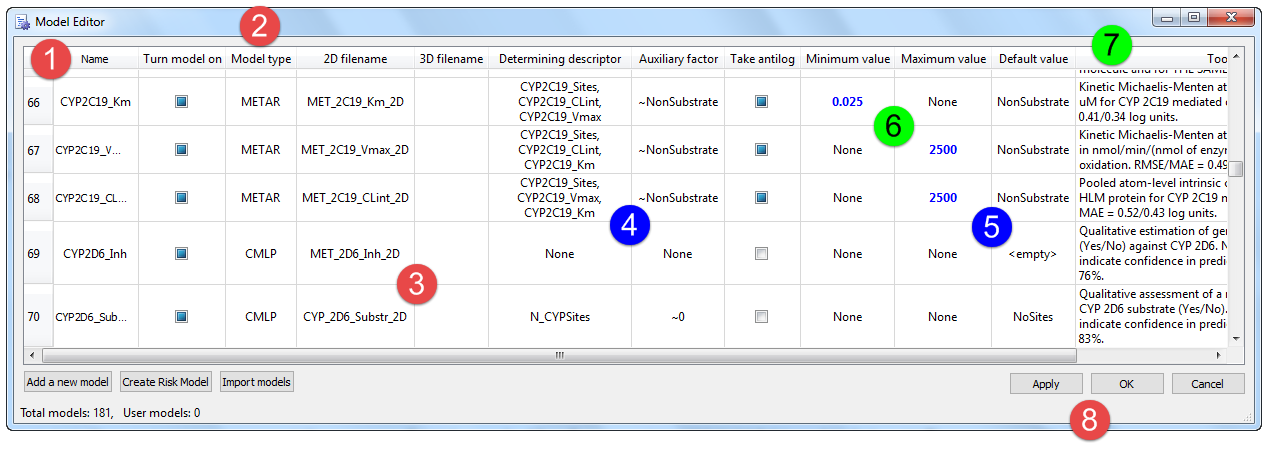The image size is (1277, 451).
Task: Click the Take antilog column header
Action: tap(762, 59)
